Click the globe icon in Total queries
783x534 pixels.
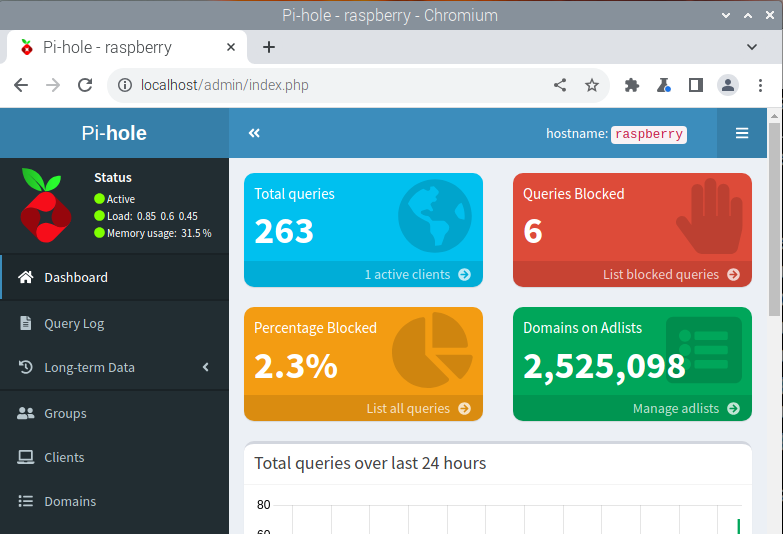point(434,216)
